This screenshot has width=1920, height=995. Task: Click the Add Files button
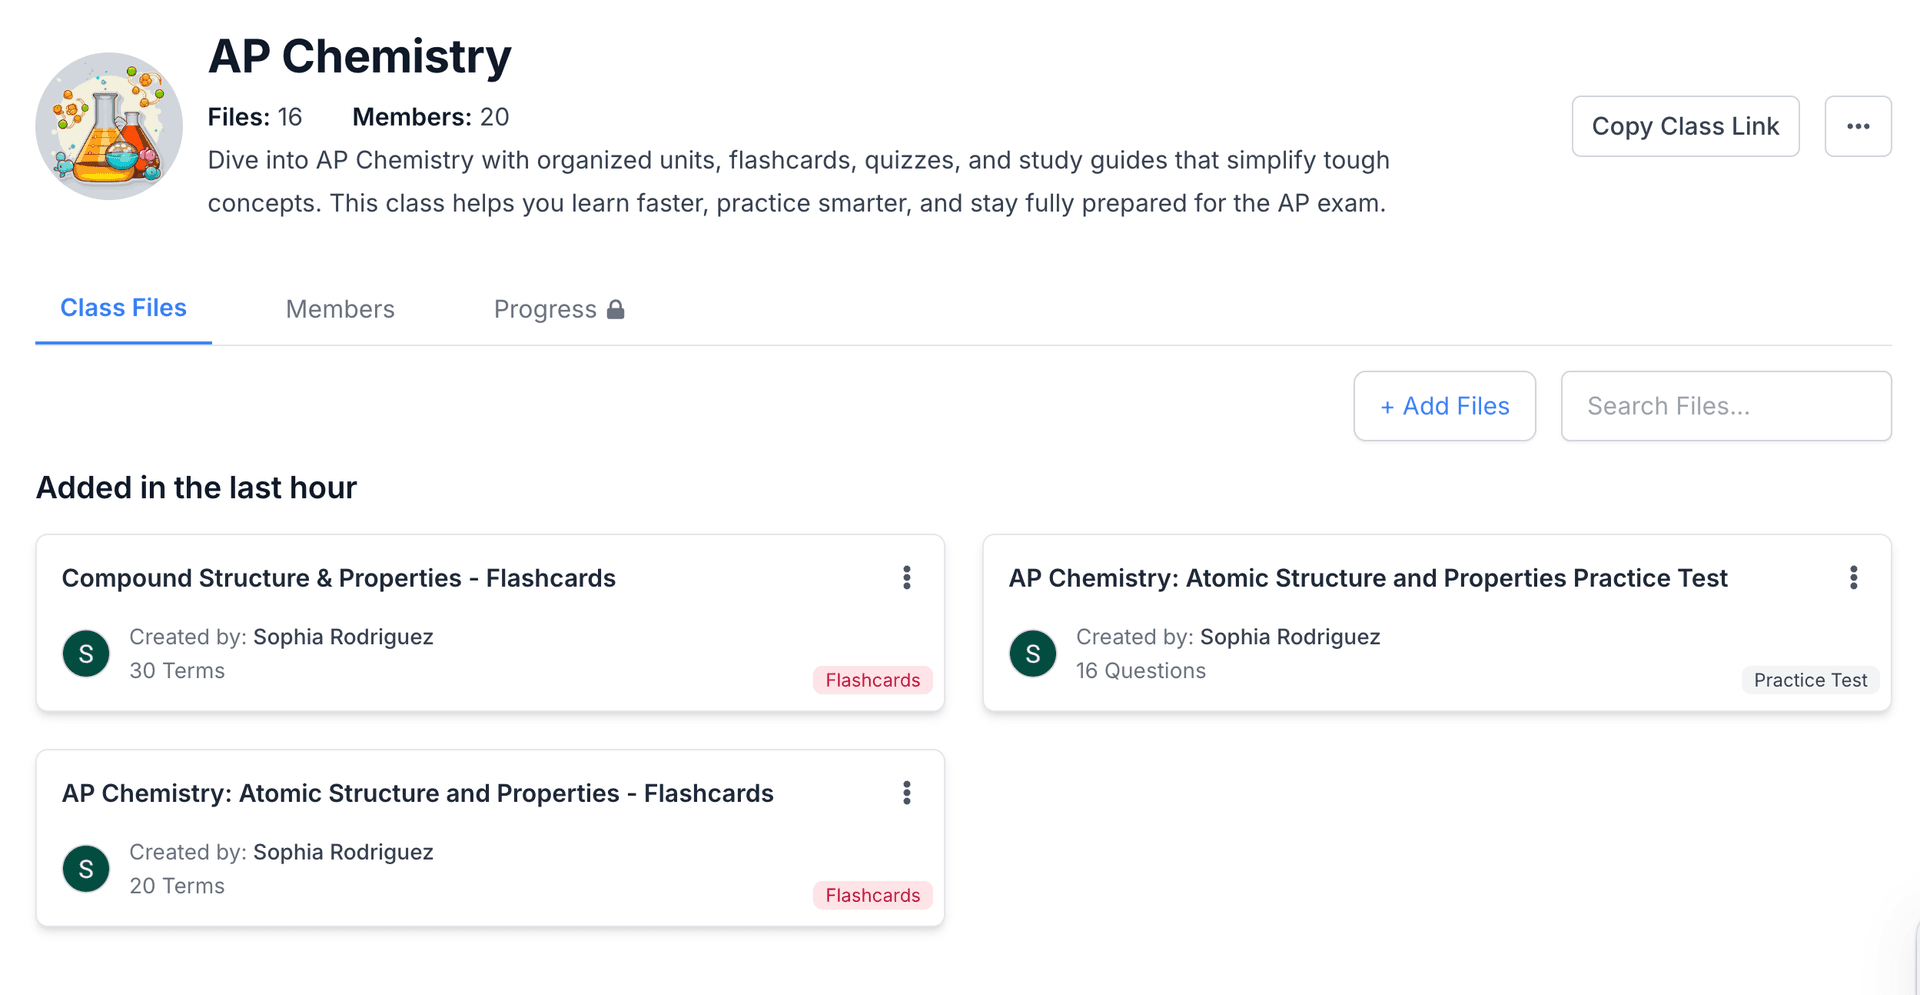point(1444,406)
